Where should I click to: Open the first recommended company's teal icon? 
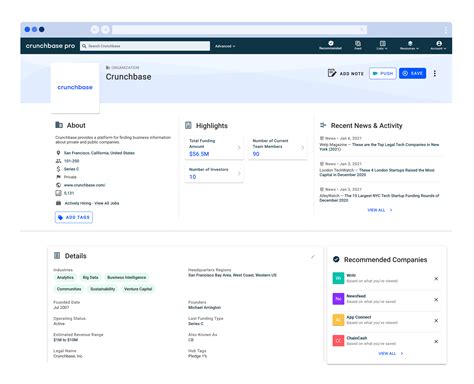[338, 278]
